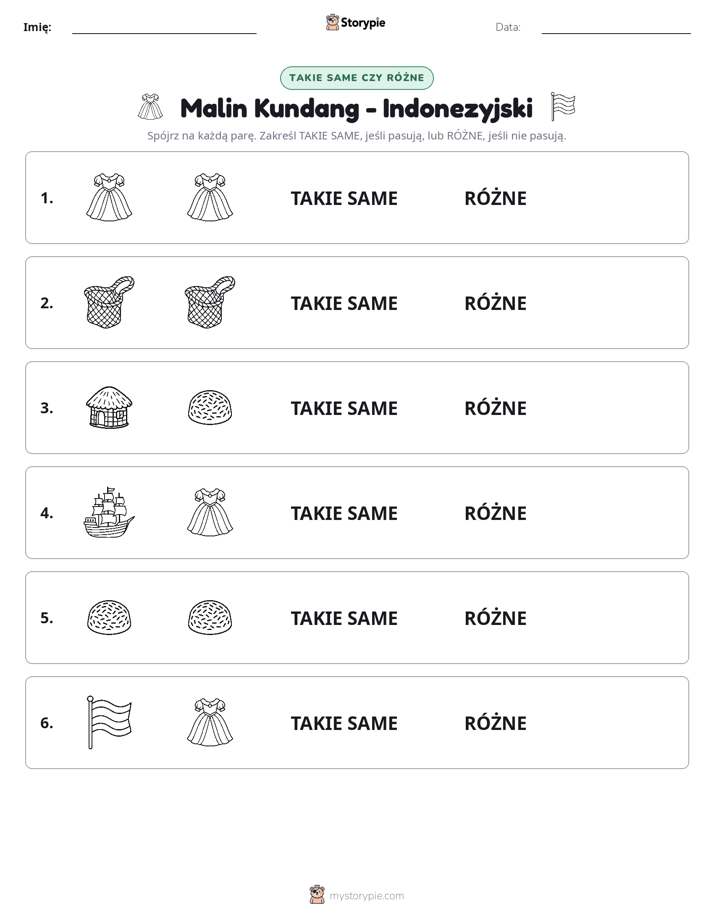Viewport: 714px width, 924px height.
Task: Click the Storypie bear logo at top
Action: pyautogui.click(x=332, y=22)
